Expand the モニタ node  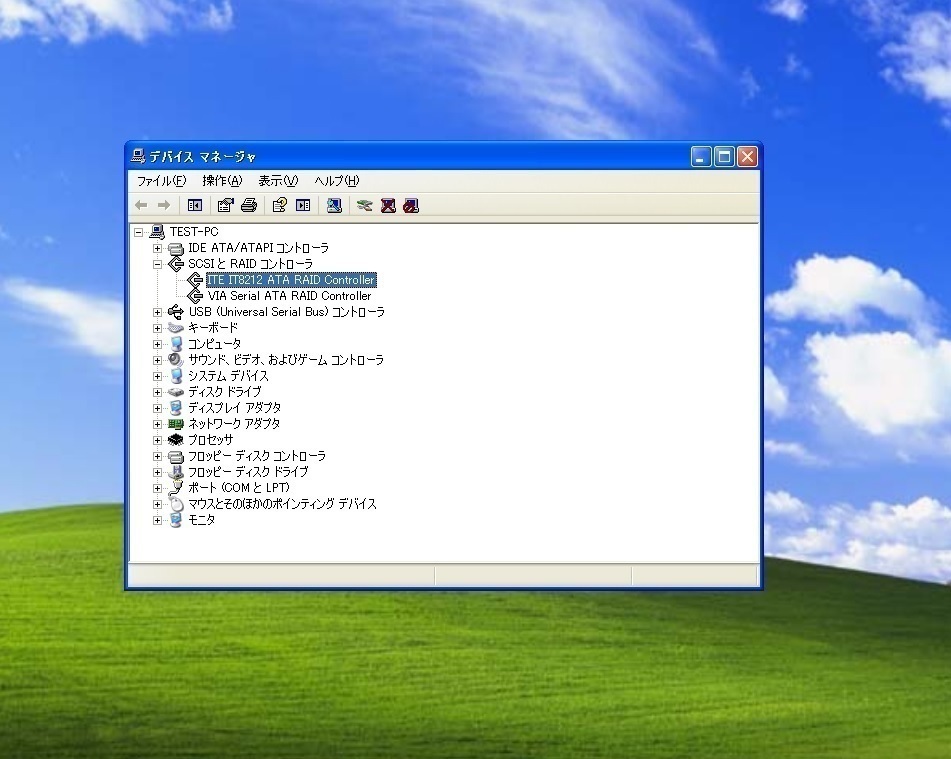click(x=158, y=521)
